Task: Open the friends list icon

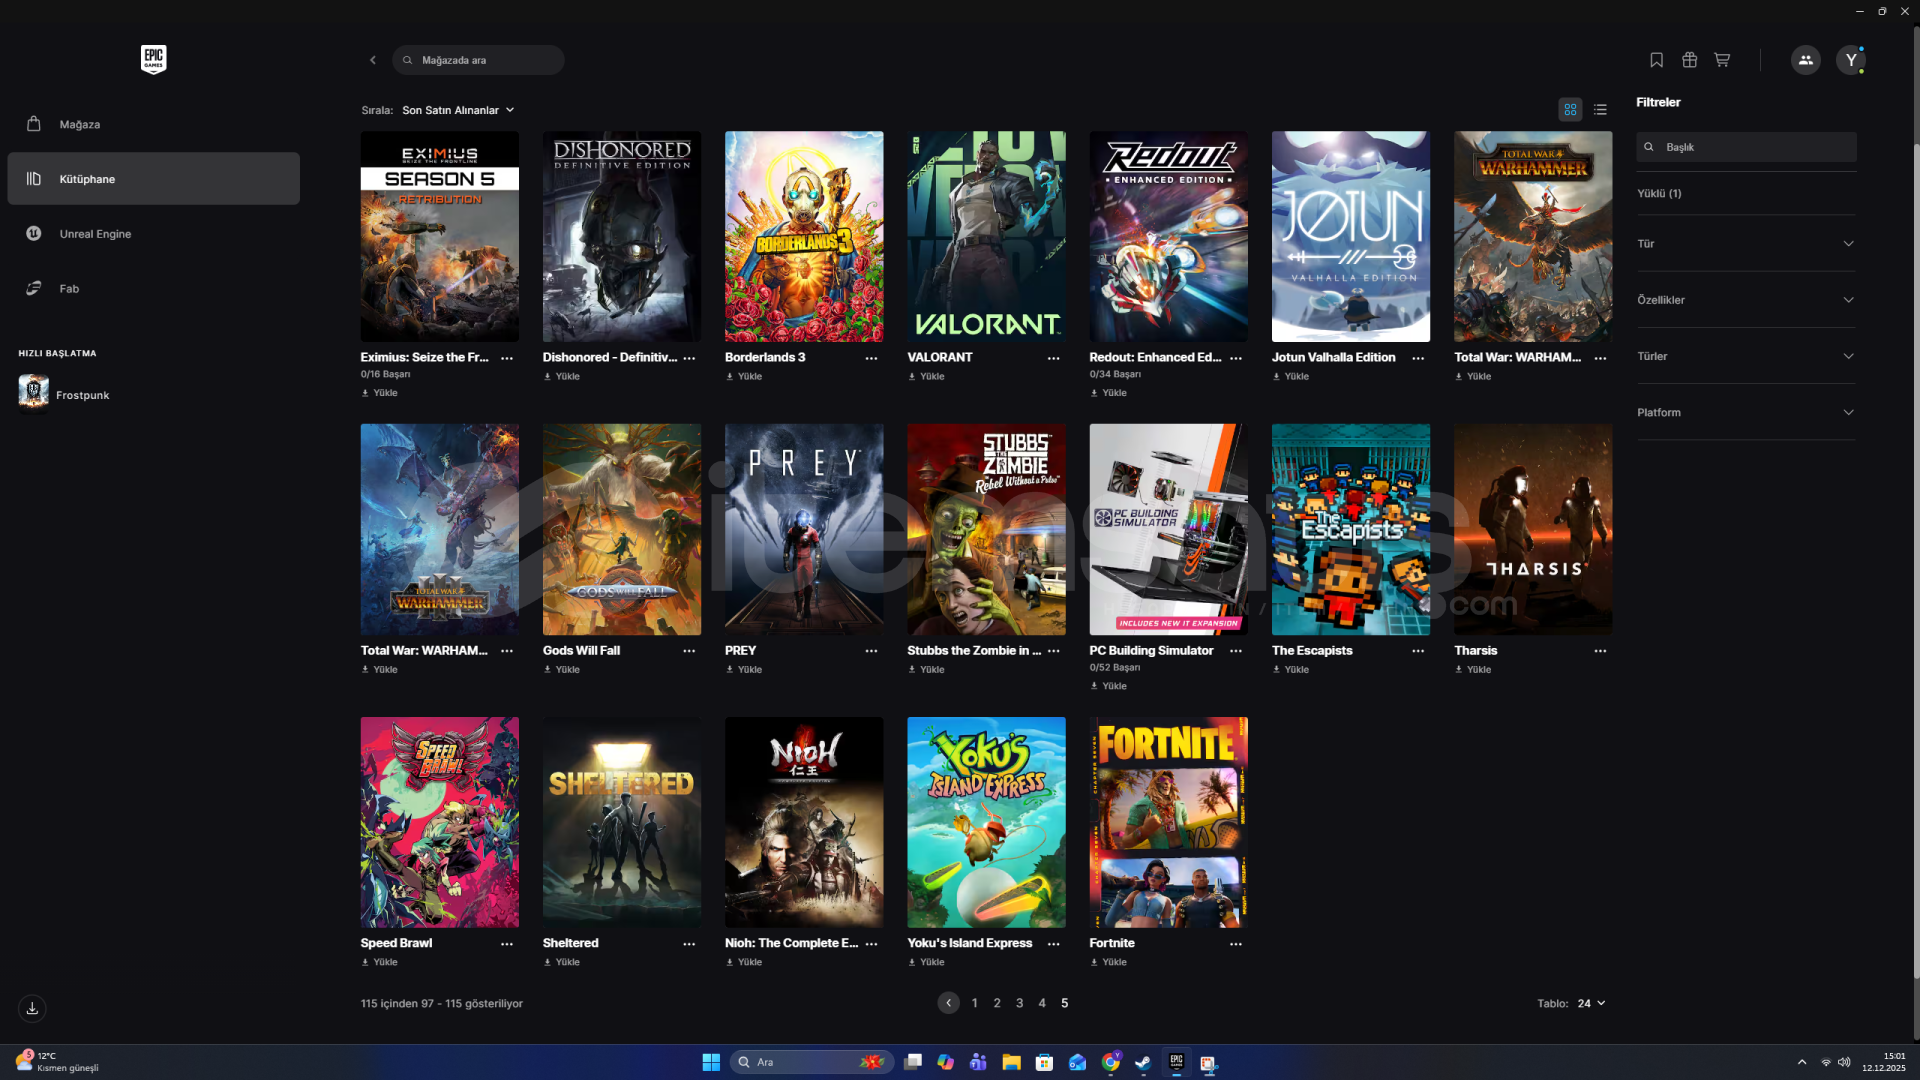Action: pyautogui.click(x=1805, y=60)
